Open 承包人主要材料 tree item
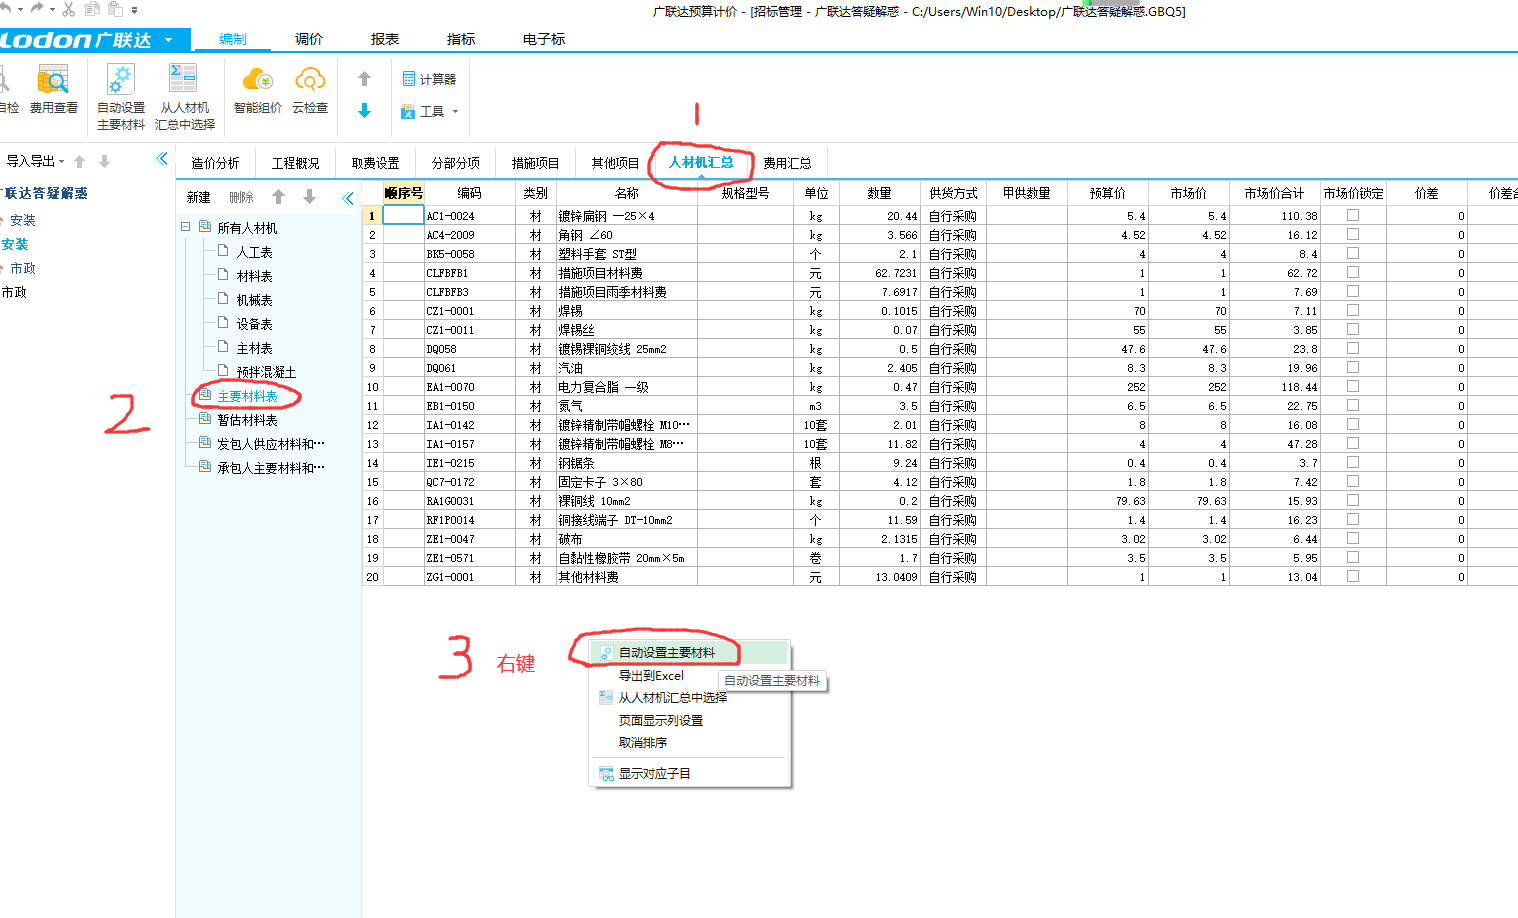This screenshot has width=1518, height=918. (x=271, y=467)
